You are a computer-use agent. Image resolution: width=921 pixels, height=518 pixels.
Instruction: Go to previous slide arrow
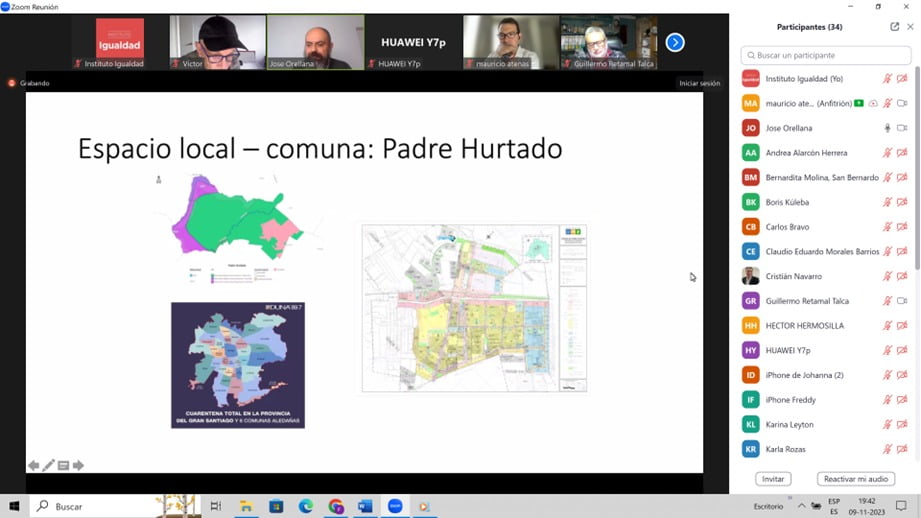(x=33, y=466)
